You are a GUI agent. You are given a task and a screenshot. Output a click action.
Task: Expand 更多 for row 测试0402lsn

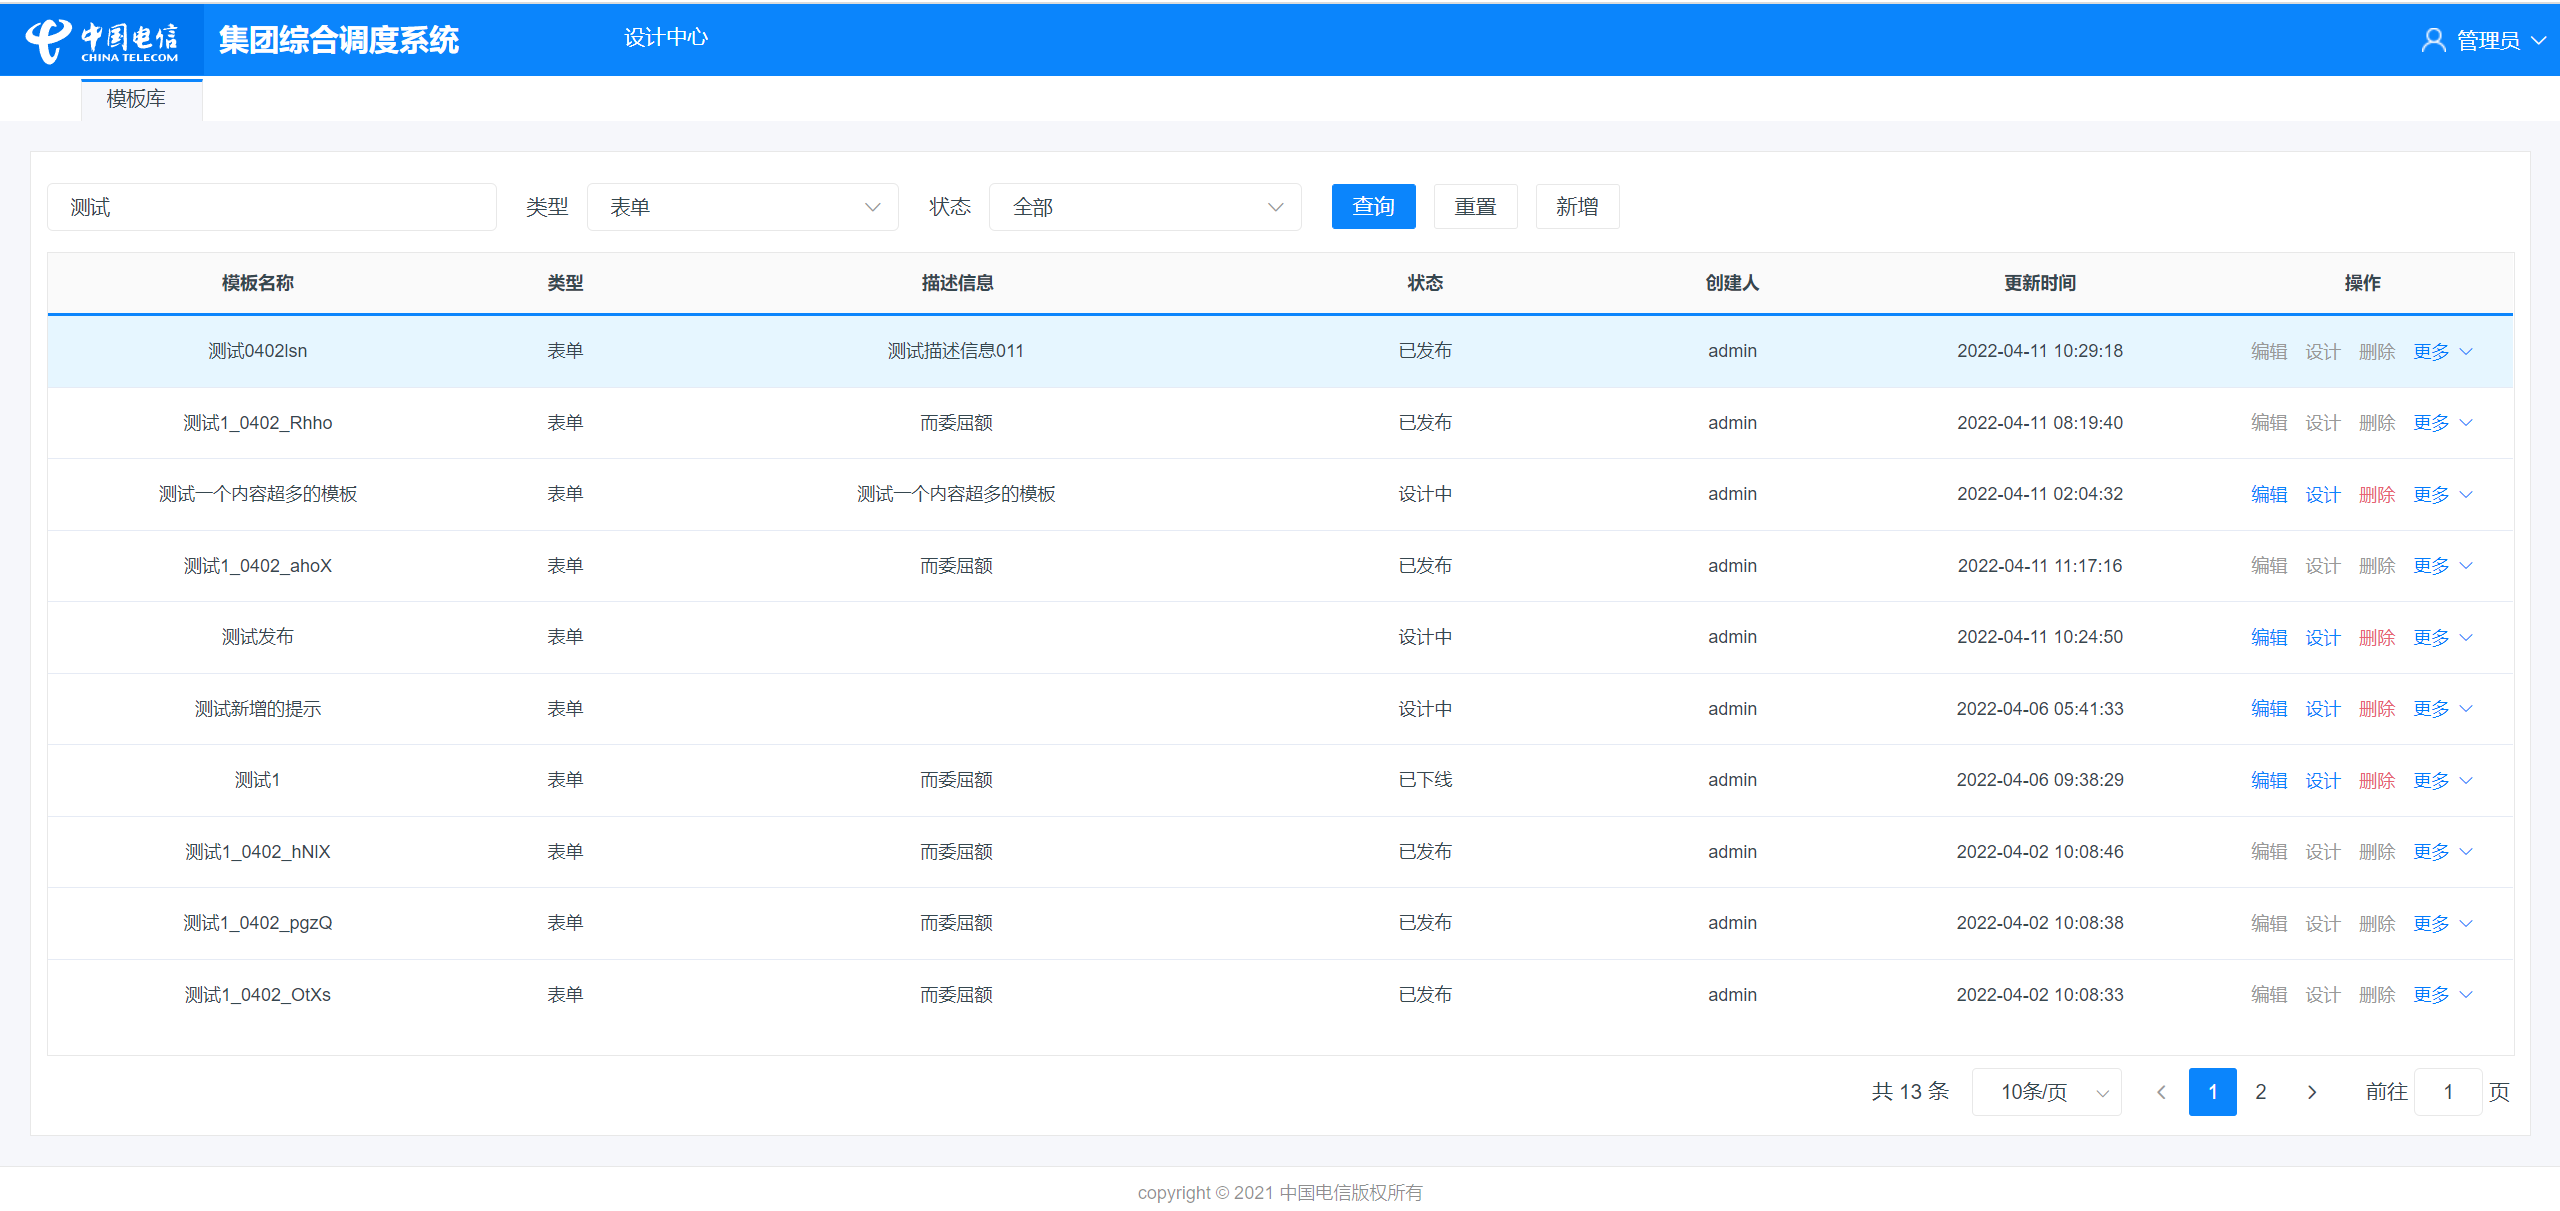tap(2442, 351)
